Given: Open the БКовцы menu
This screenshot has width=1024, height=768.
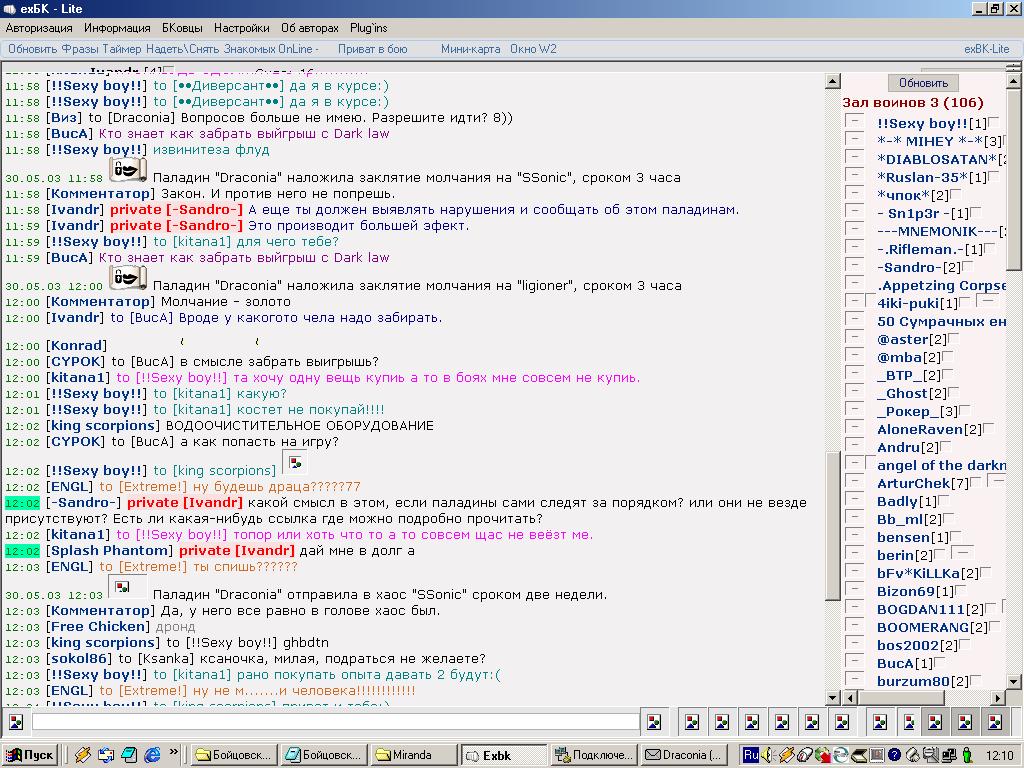Looking at the screenshot, I should coord(182,28).
